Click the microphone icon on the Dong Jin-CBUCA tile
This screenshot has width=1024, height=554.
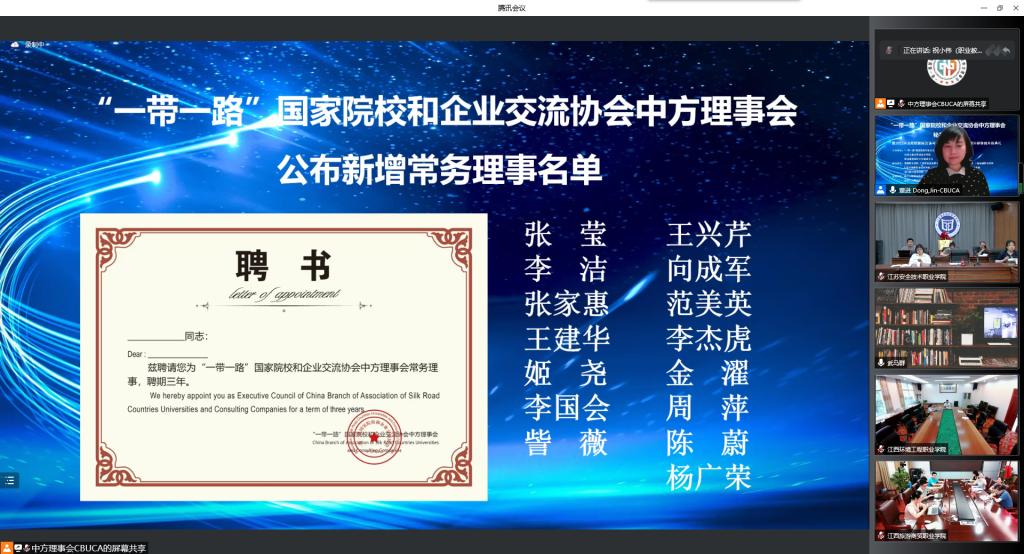pyautogui.click(x=892, y=190)
